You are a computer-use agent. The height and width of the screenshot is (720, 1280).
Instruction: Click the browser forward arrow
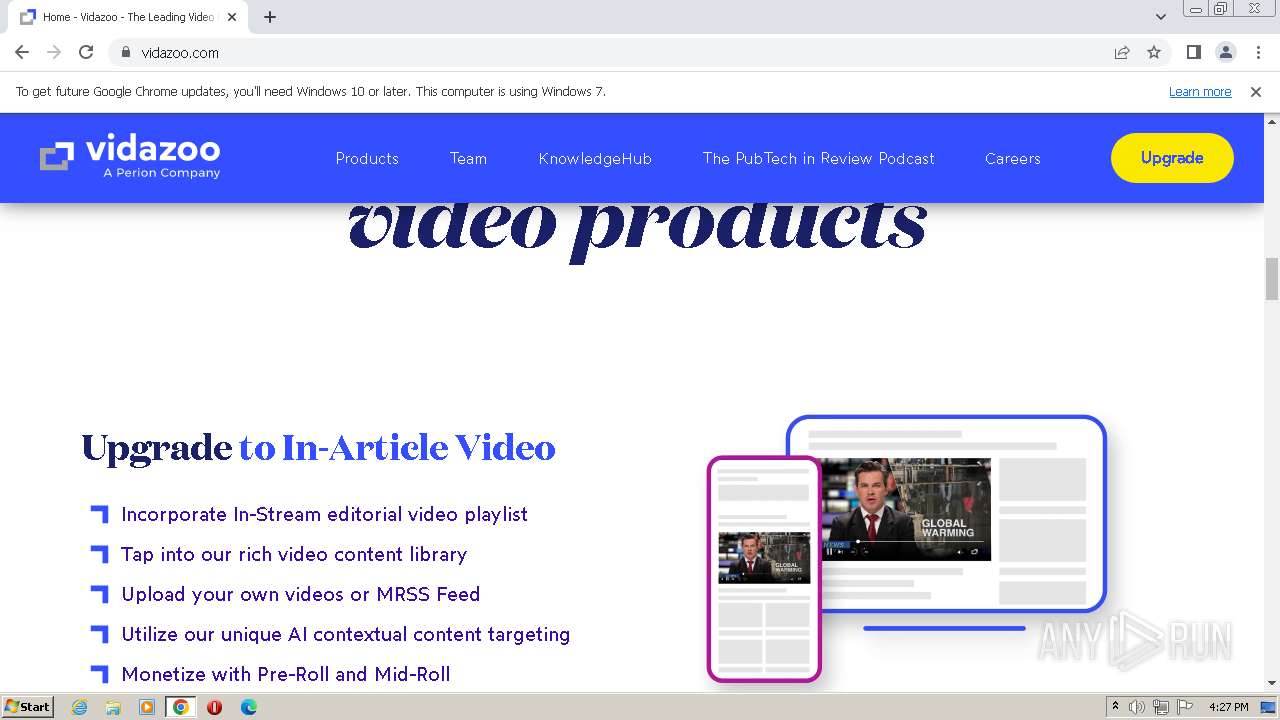(54, 52)
